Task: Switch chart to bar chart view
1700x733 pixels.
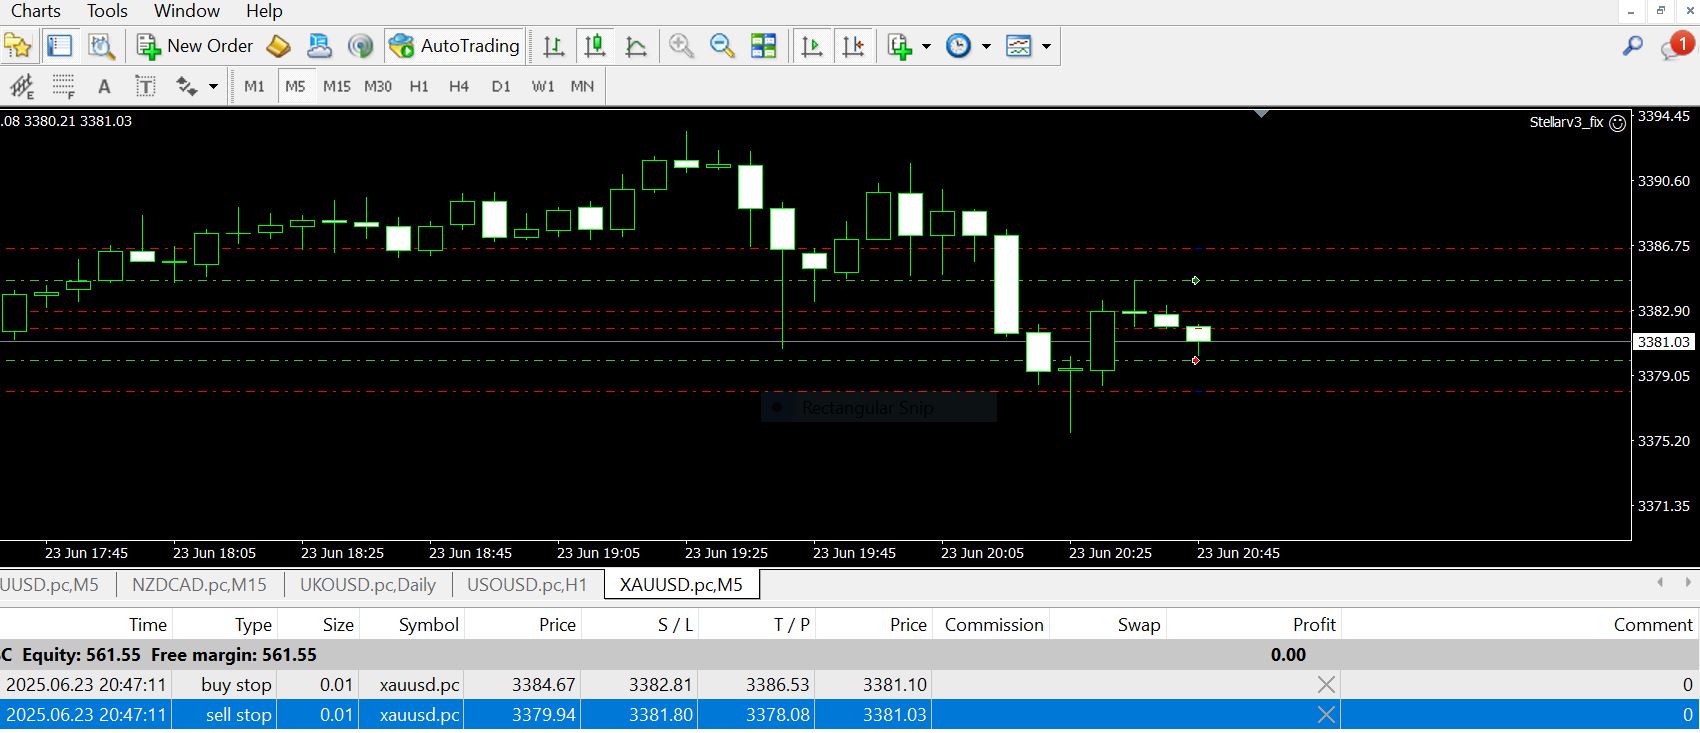Action: click(x=554, y=46)
